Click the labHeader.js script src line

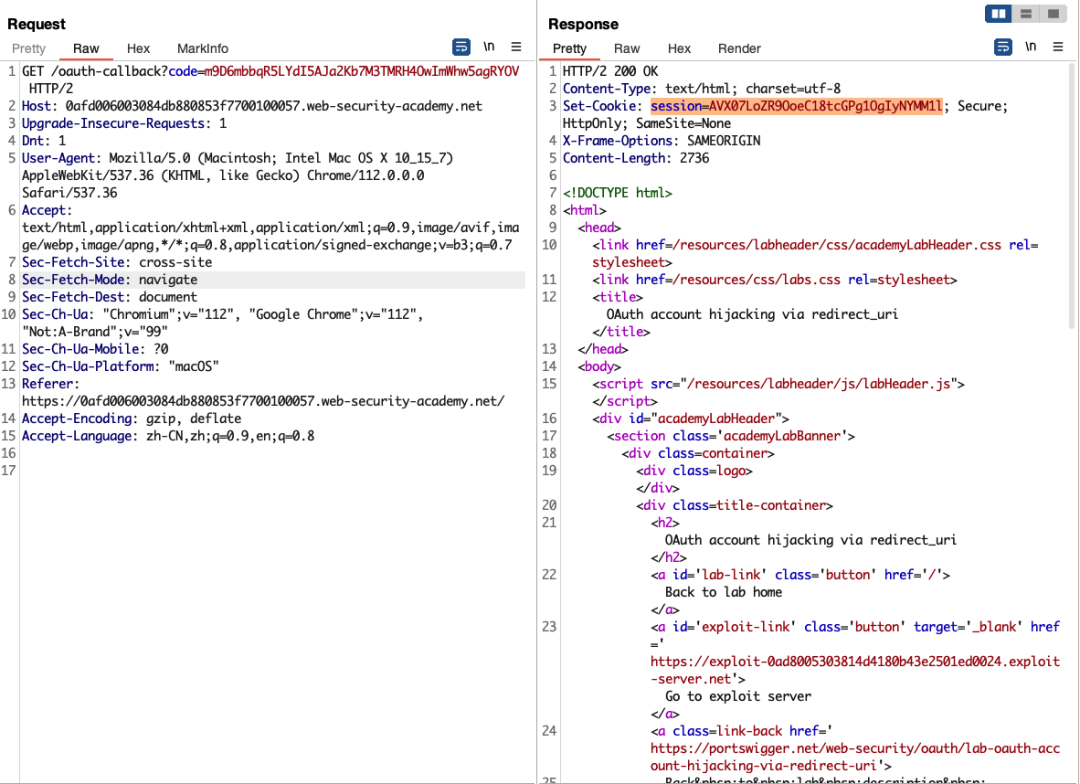(778, 384)
